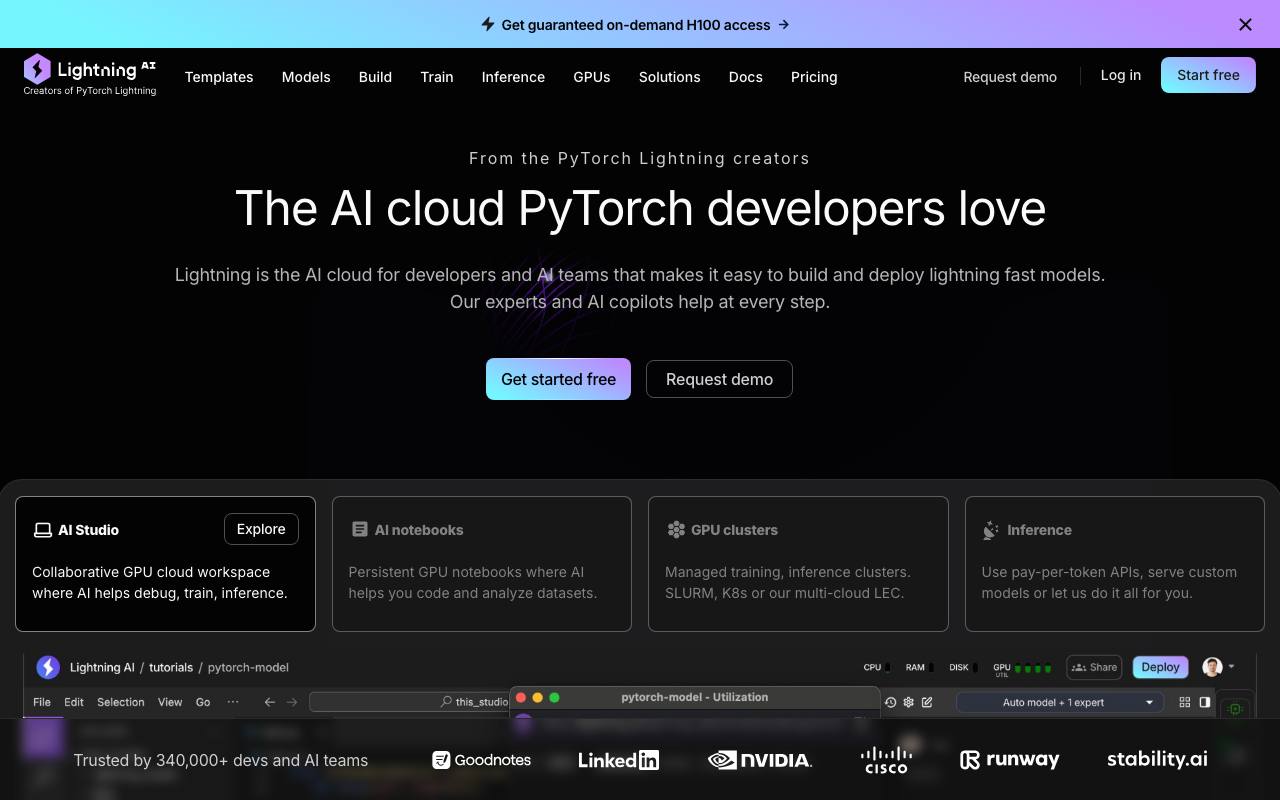This screenshot has height=800, width=1280.
Task: Open the File menu in the studio
Action: pos(42,702)
